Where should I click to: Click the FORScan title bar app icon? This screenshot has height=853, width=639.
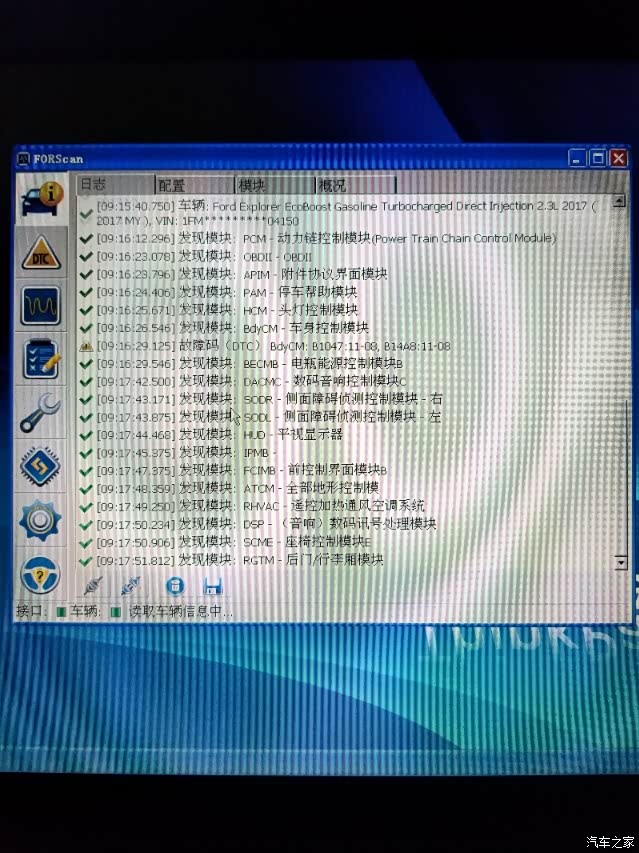click(23, 159)
